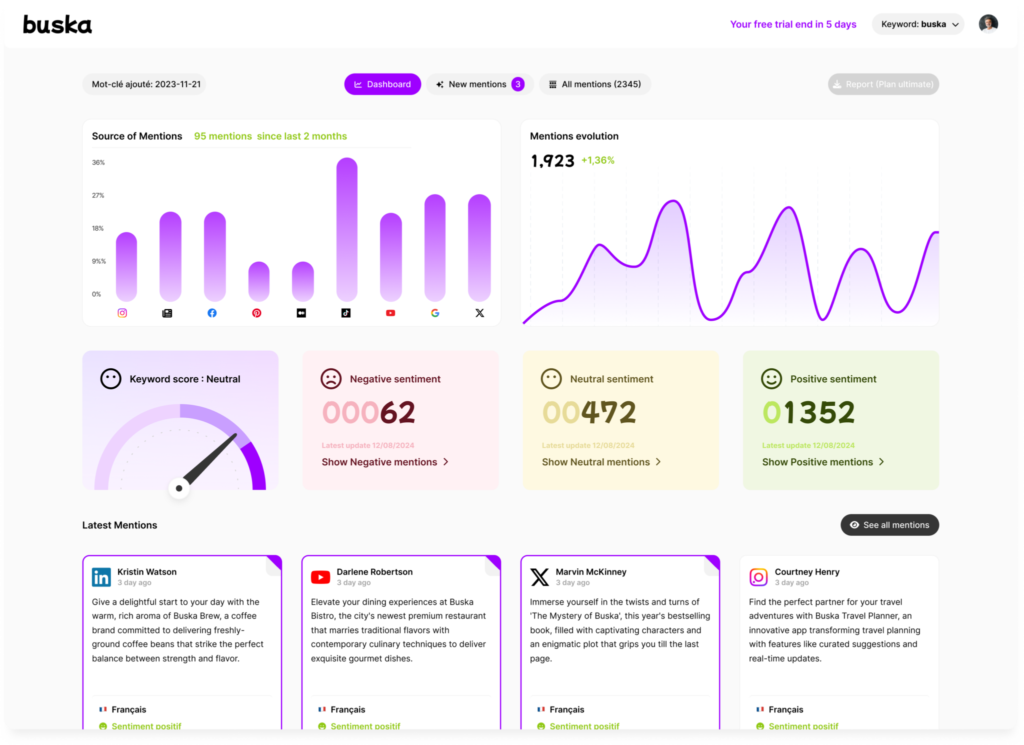
Task: Click the name 'Darlene Robertson'
Action: click(375, 572)
